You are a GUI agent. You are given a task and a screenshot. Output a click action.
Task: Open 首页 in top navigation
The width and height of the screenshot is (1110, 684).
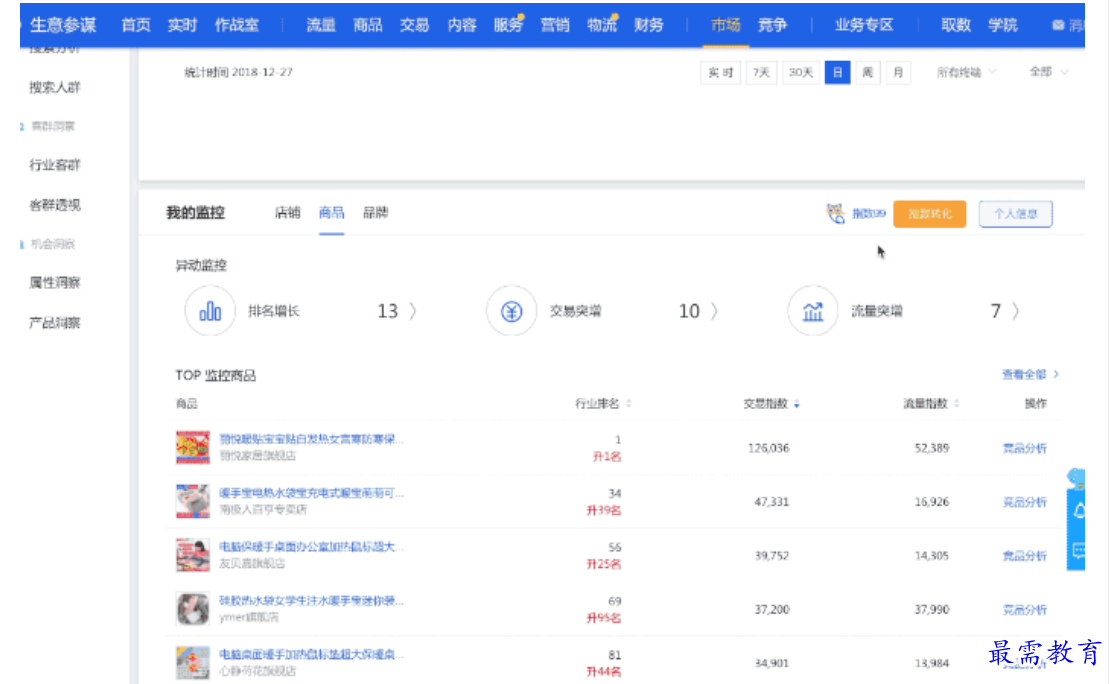click(x=136, y=25)
